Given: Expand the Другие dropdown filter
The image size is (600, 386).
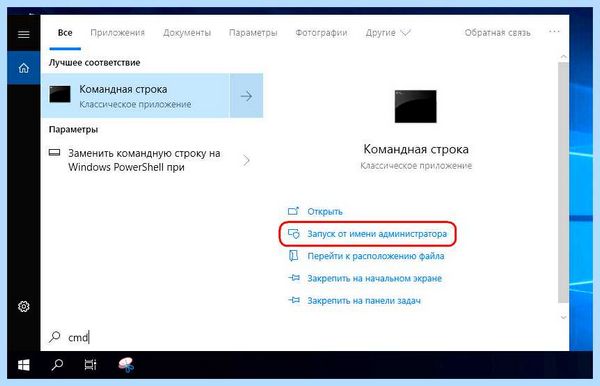Looking at the screenshot, I should pos(388,33).
